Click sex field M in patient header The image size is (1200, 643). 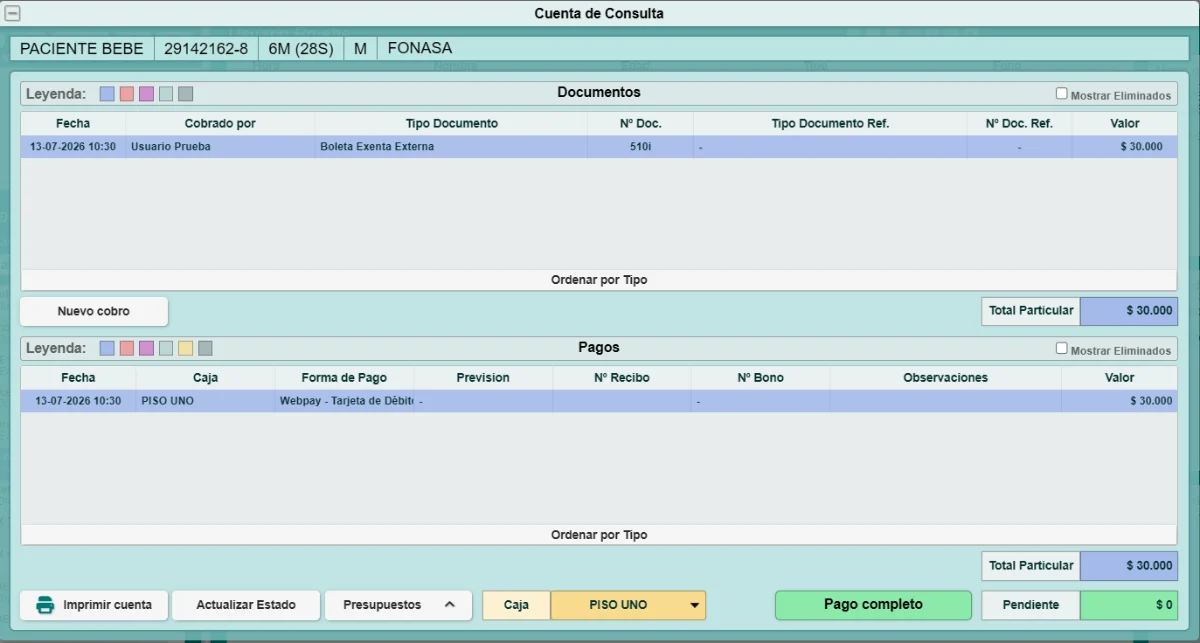(x=360, y=48)
